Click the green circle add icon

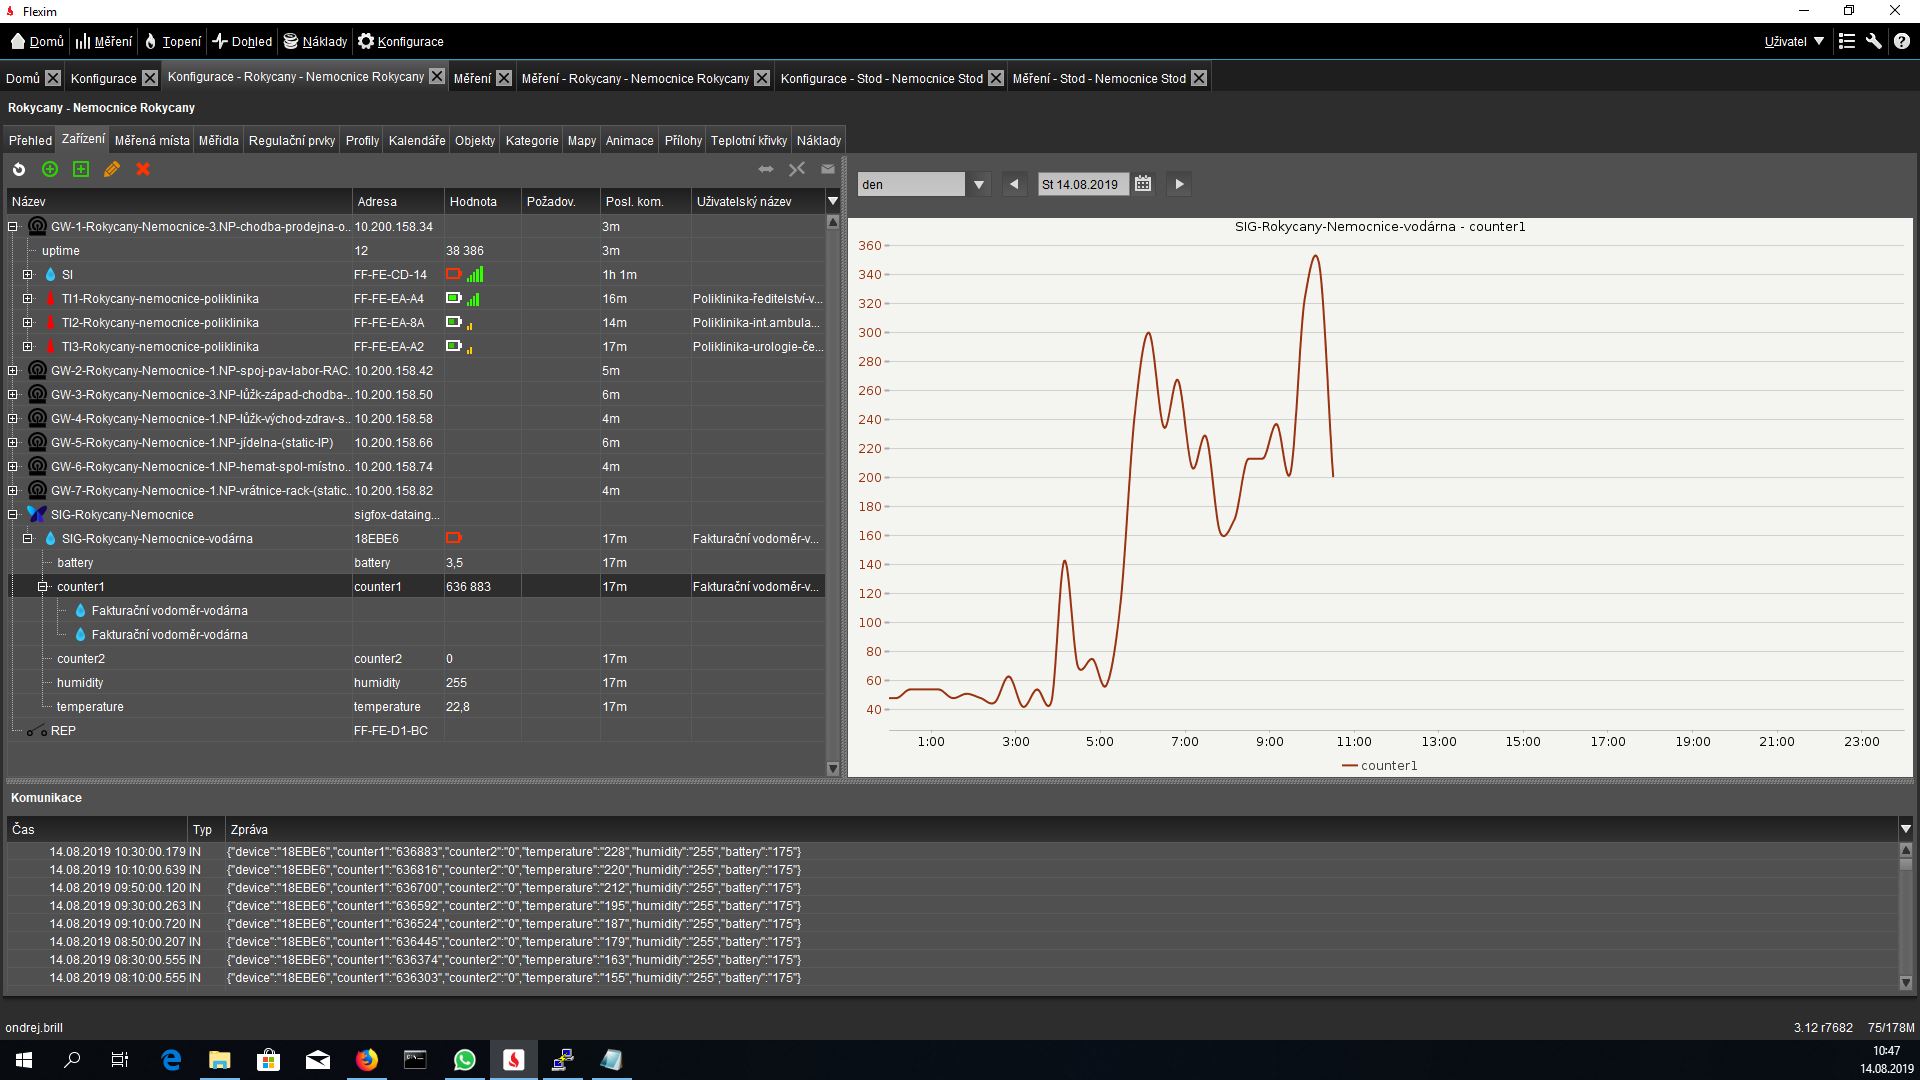(50, 169)
